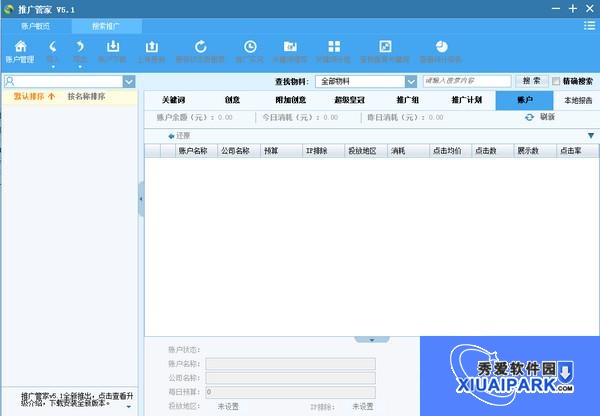Open the clock icon tool in toolbar
The width and height of the screenshot is (600, 416).
pos(250,47)
